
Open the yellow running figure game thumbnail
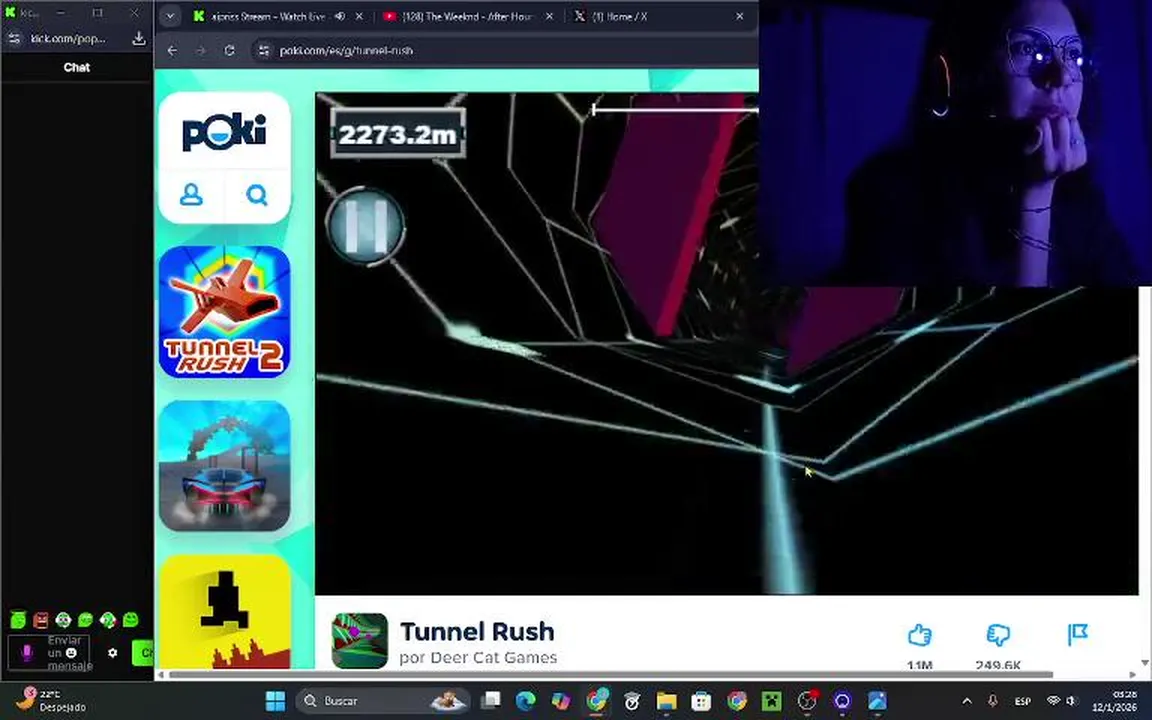click(x=224, y=611)
